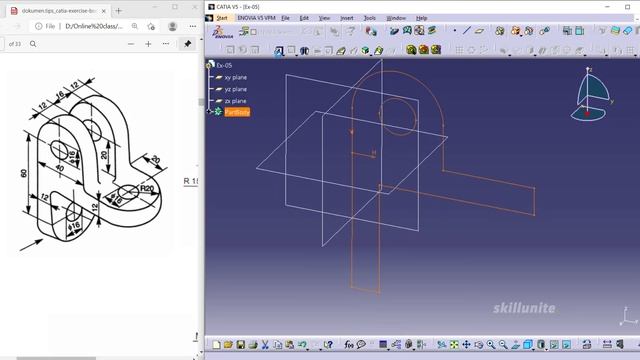This screenshot has height=360, width=640.
Task: Click the Cut scissors icon
Action: click(265, 345)
